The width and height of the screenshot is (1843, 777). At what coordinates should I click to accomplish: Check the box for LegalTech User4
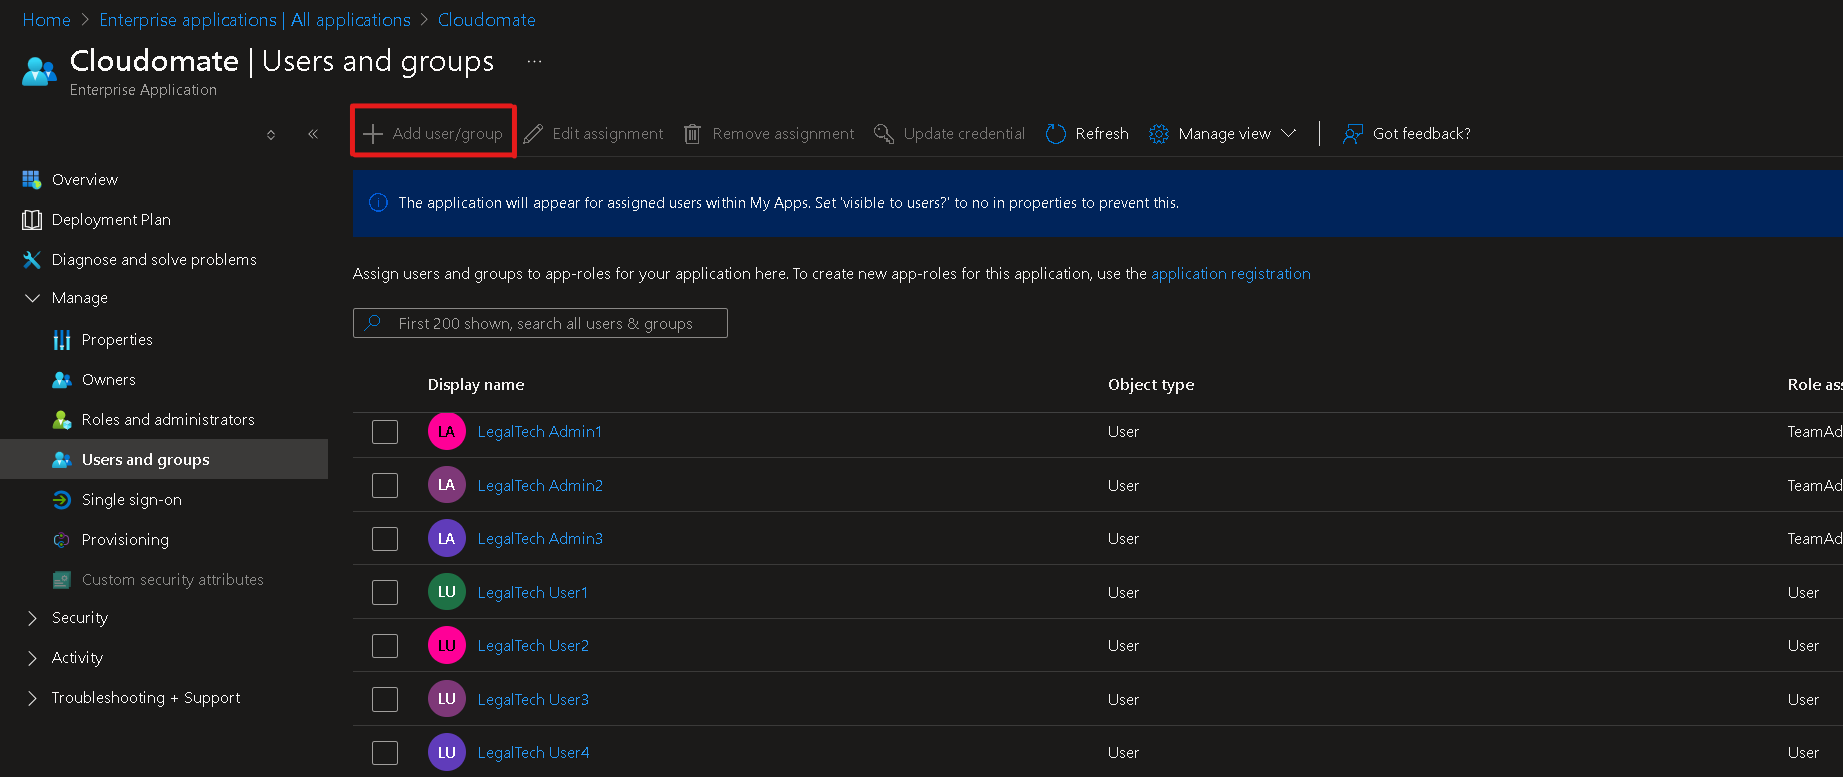click(x=385, y=753)
